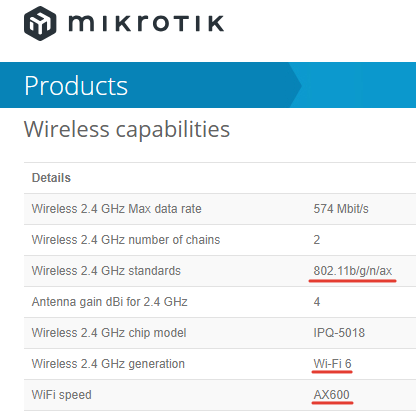Viewport: 416px width, 420px height.
Task: Click the 574 Mbit/s value
Action: point(341,209)
